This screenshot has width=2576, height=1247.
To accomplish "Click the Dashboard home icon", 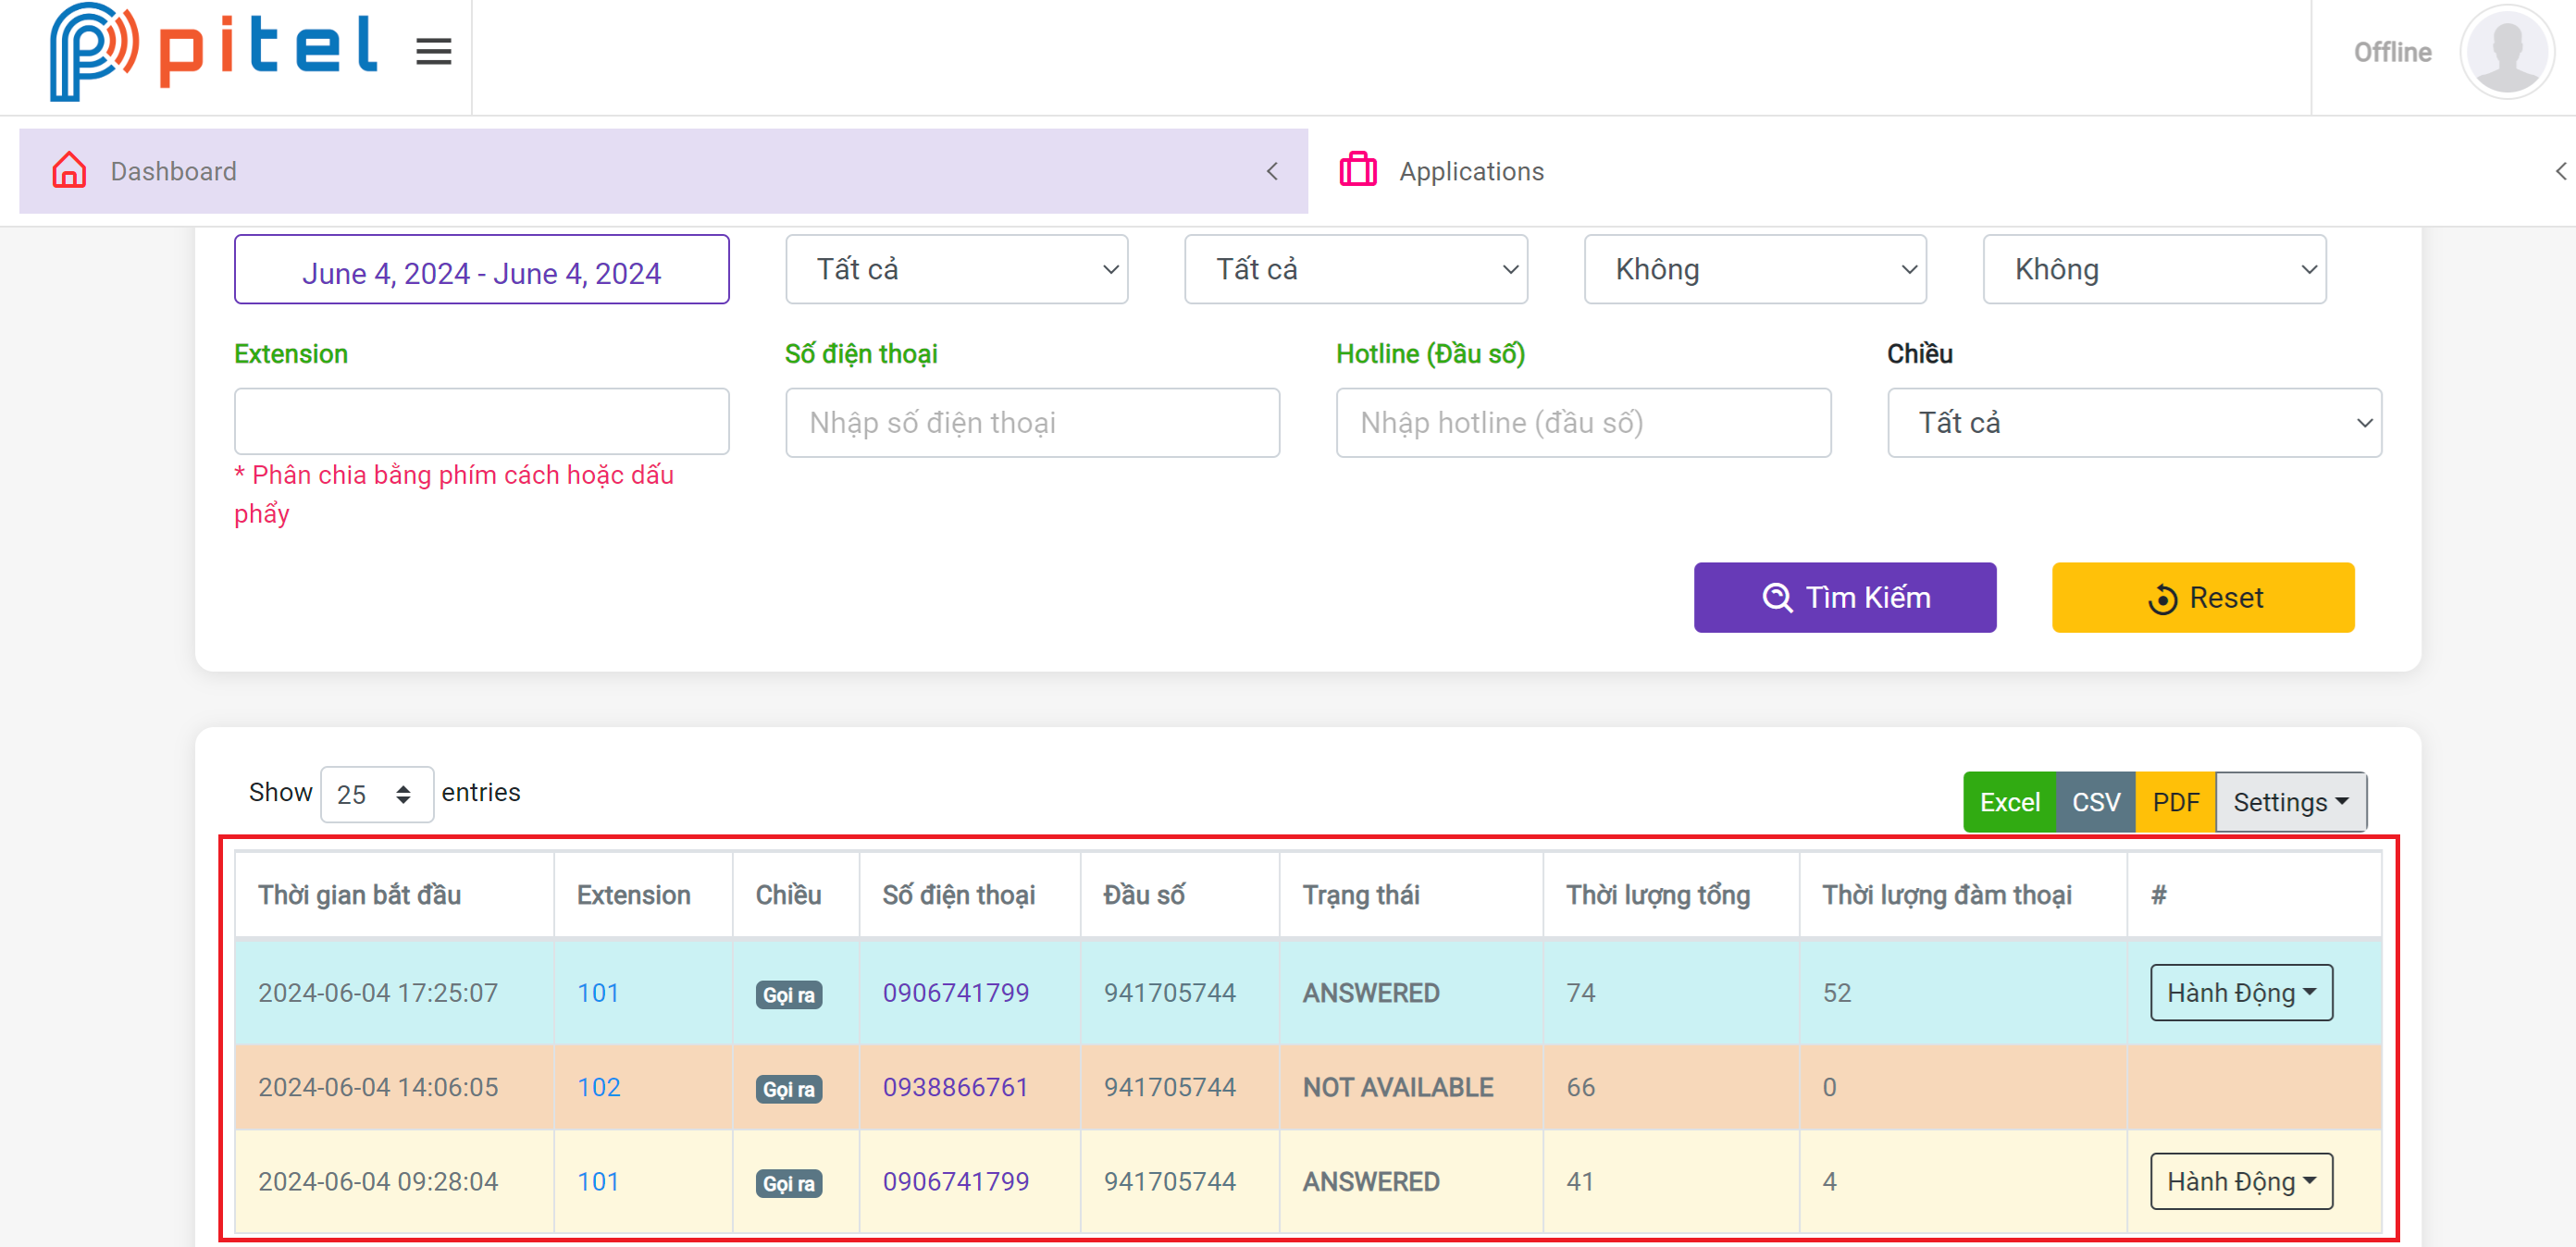I will 69,171.
